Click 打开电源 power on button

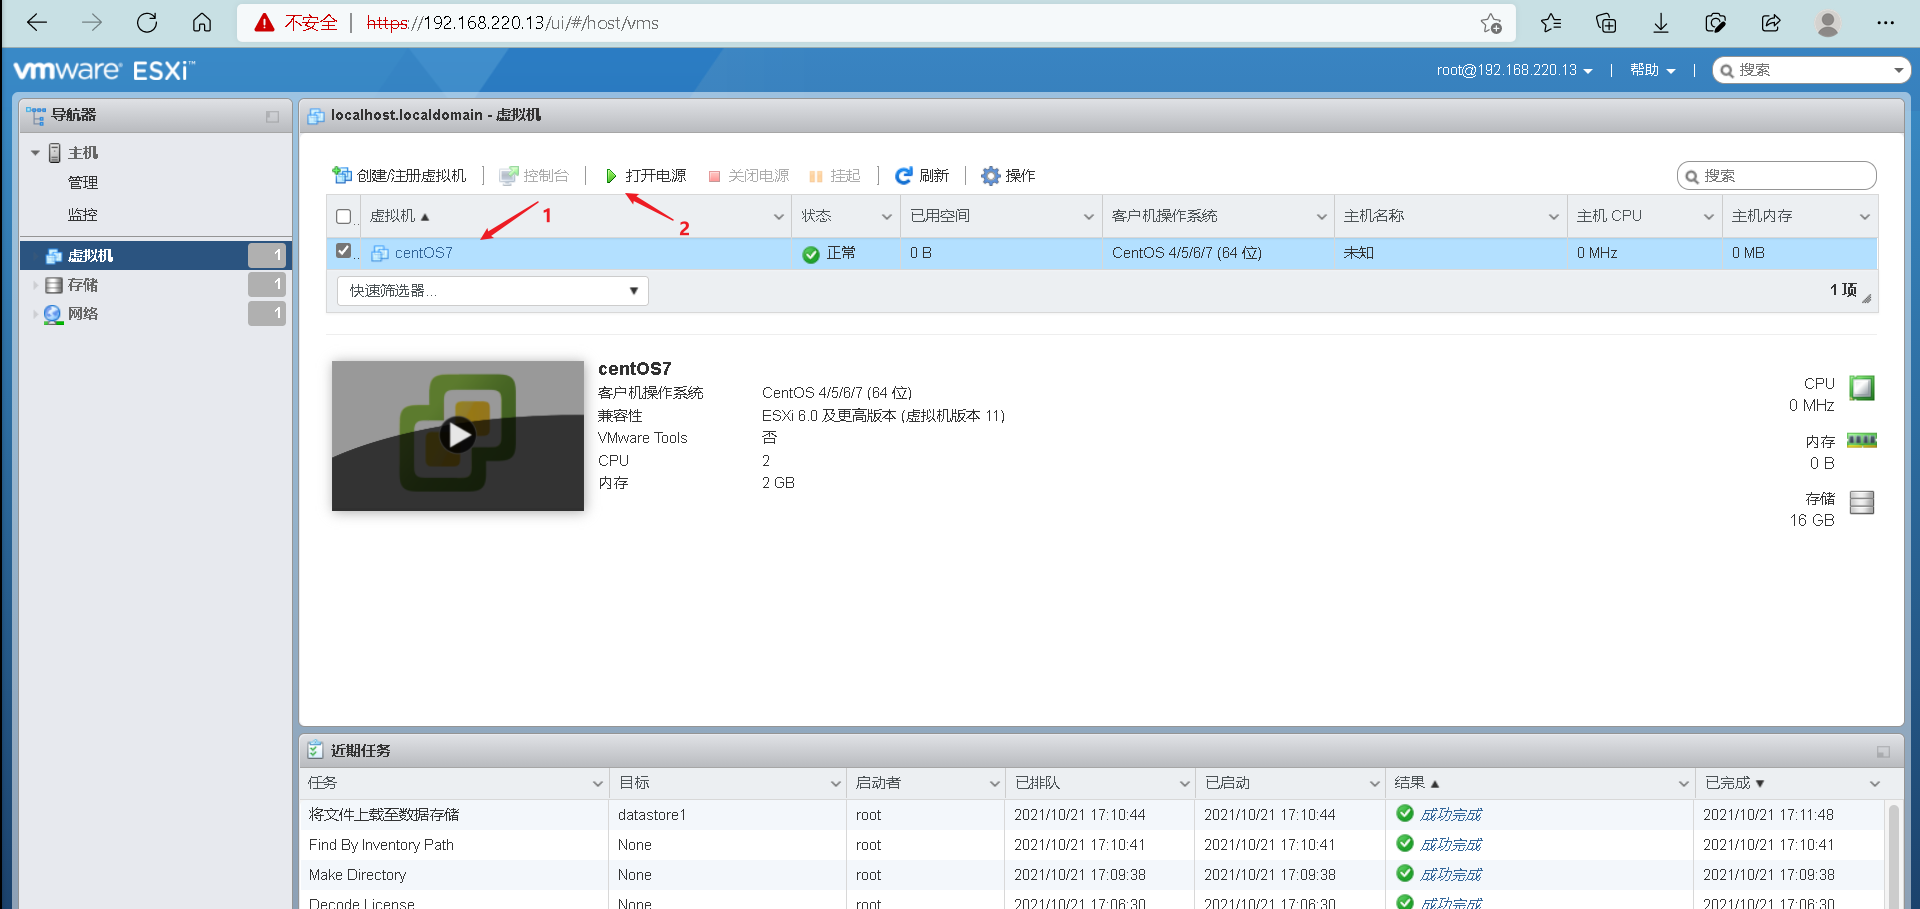tap(646, 176)
